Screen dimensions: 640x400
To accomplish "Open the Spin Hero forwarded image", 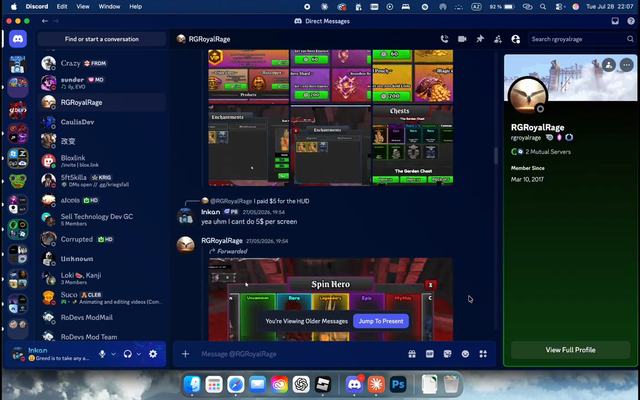I will pos(331,299).
